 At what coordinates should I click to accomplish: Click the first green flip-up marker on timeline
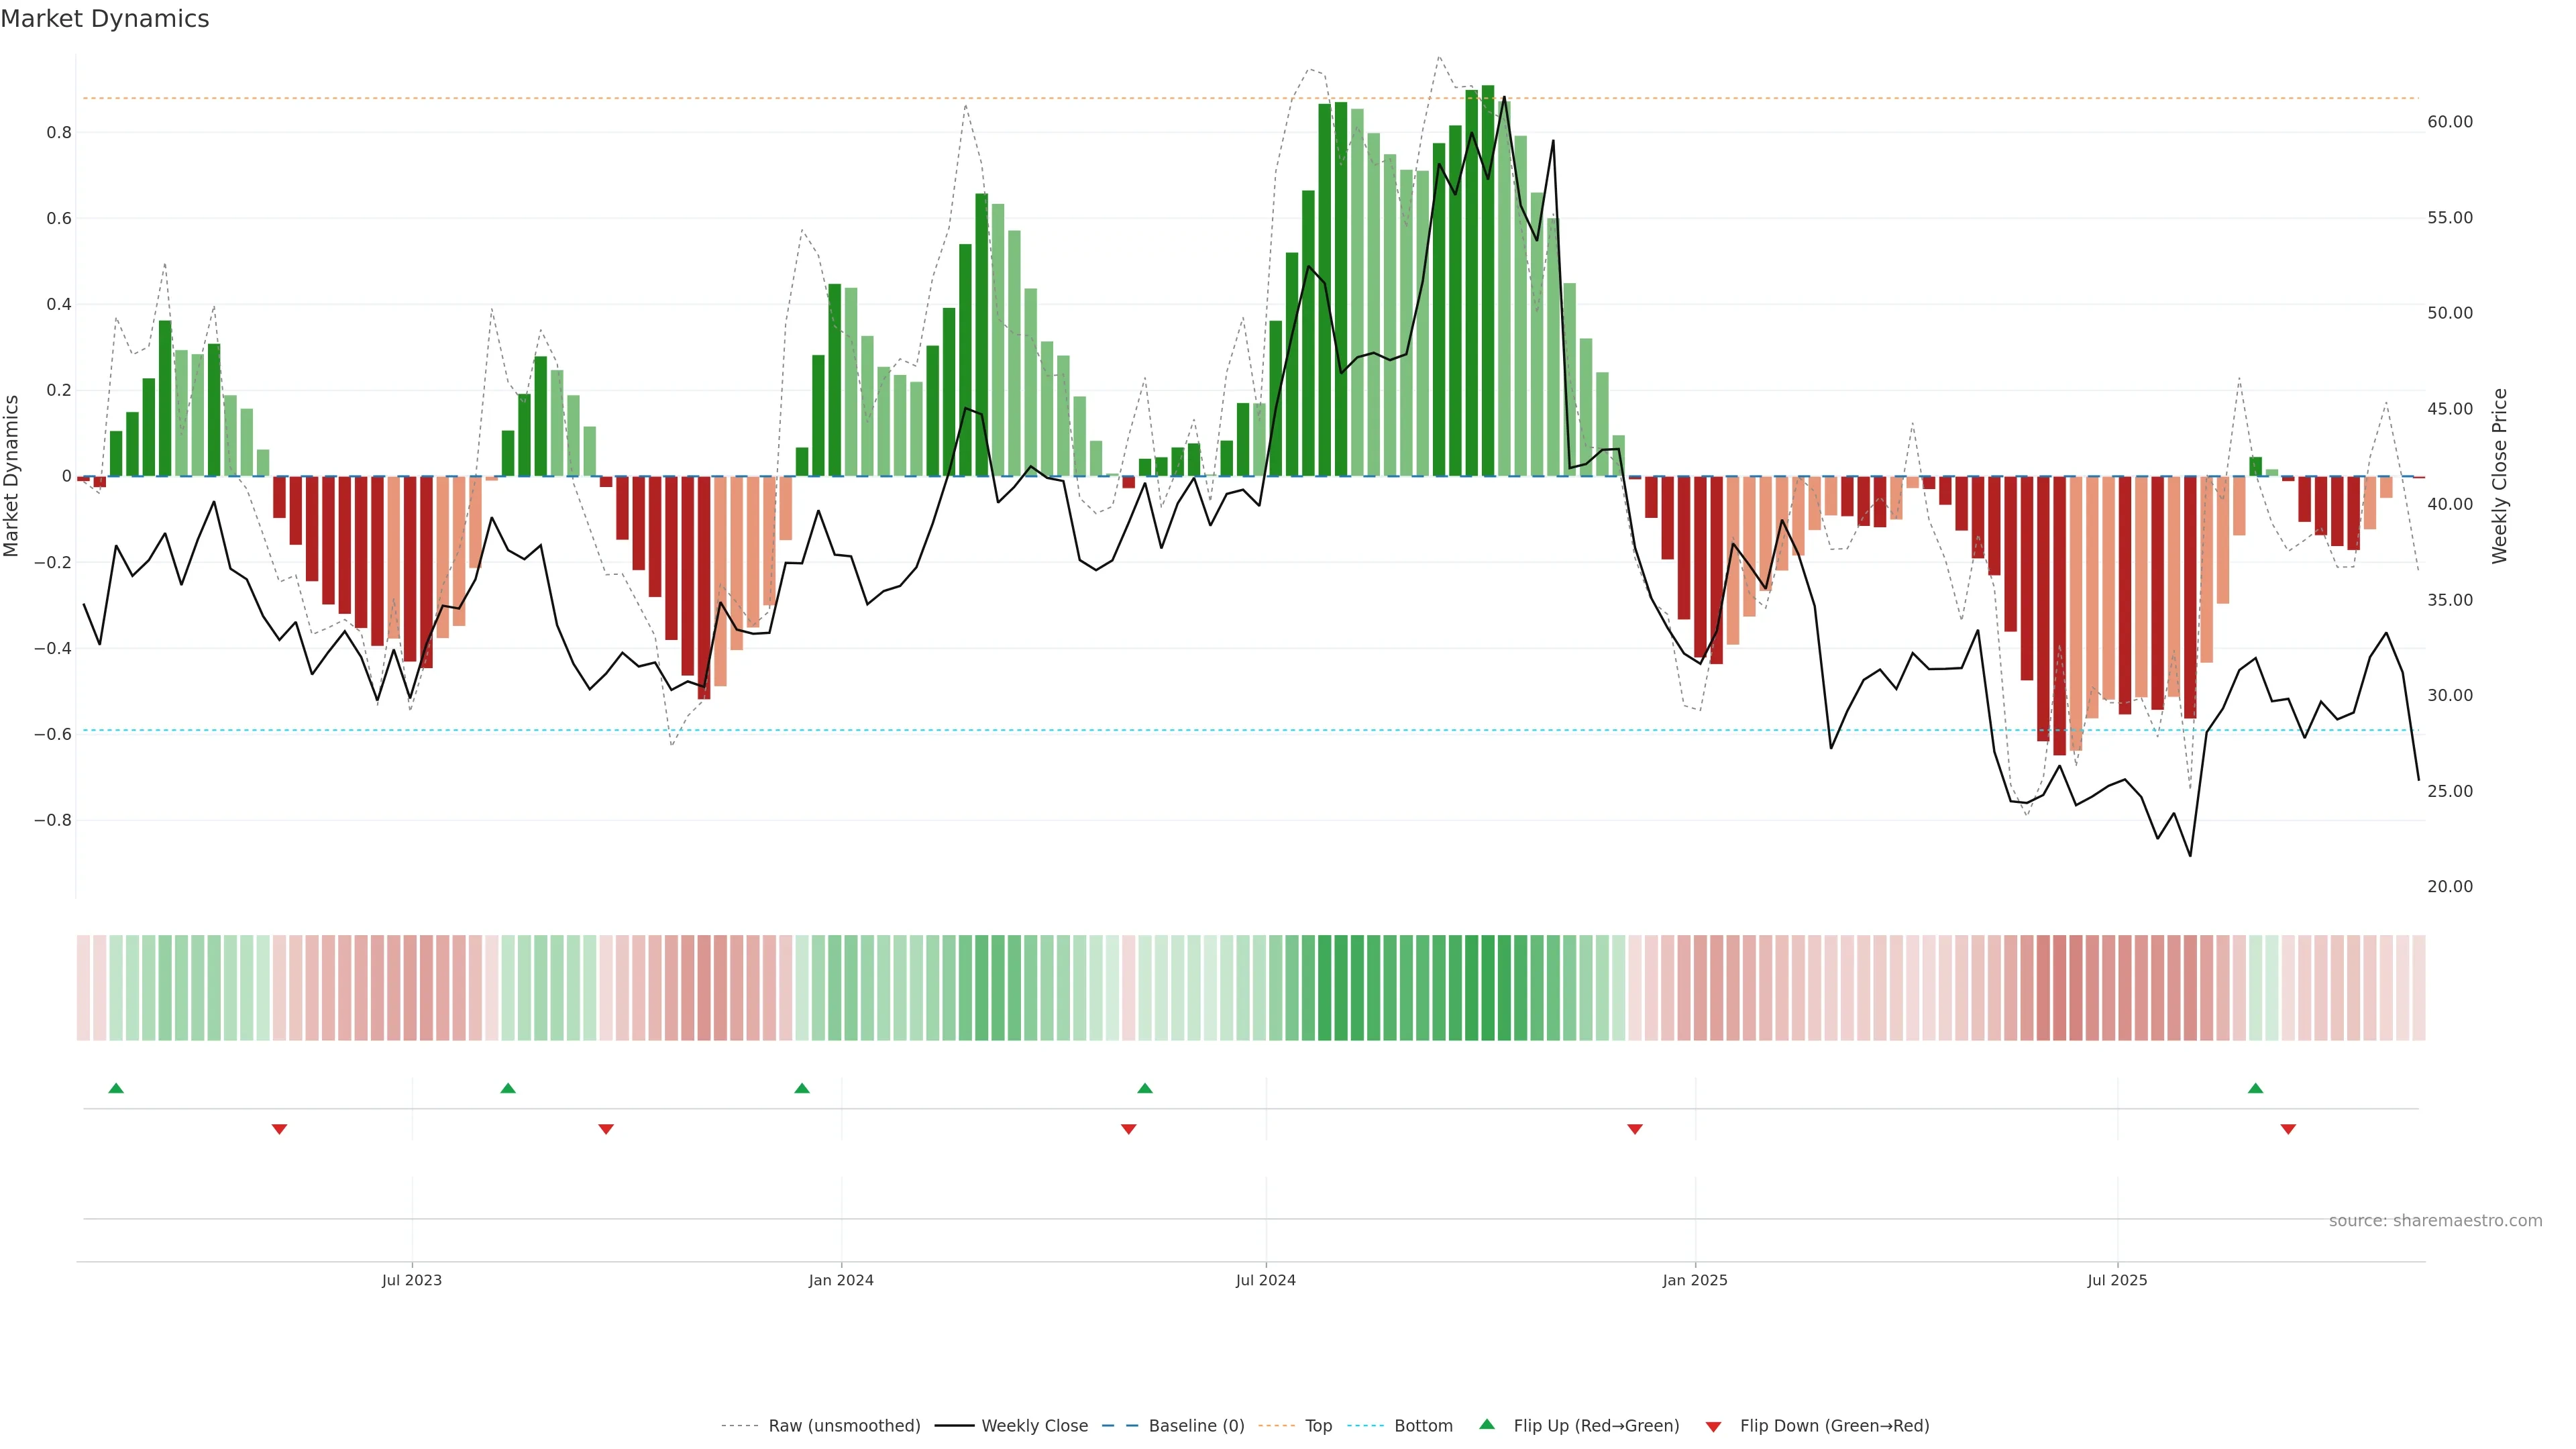(116, 1088)
